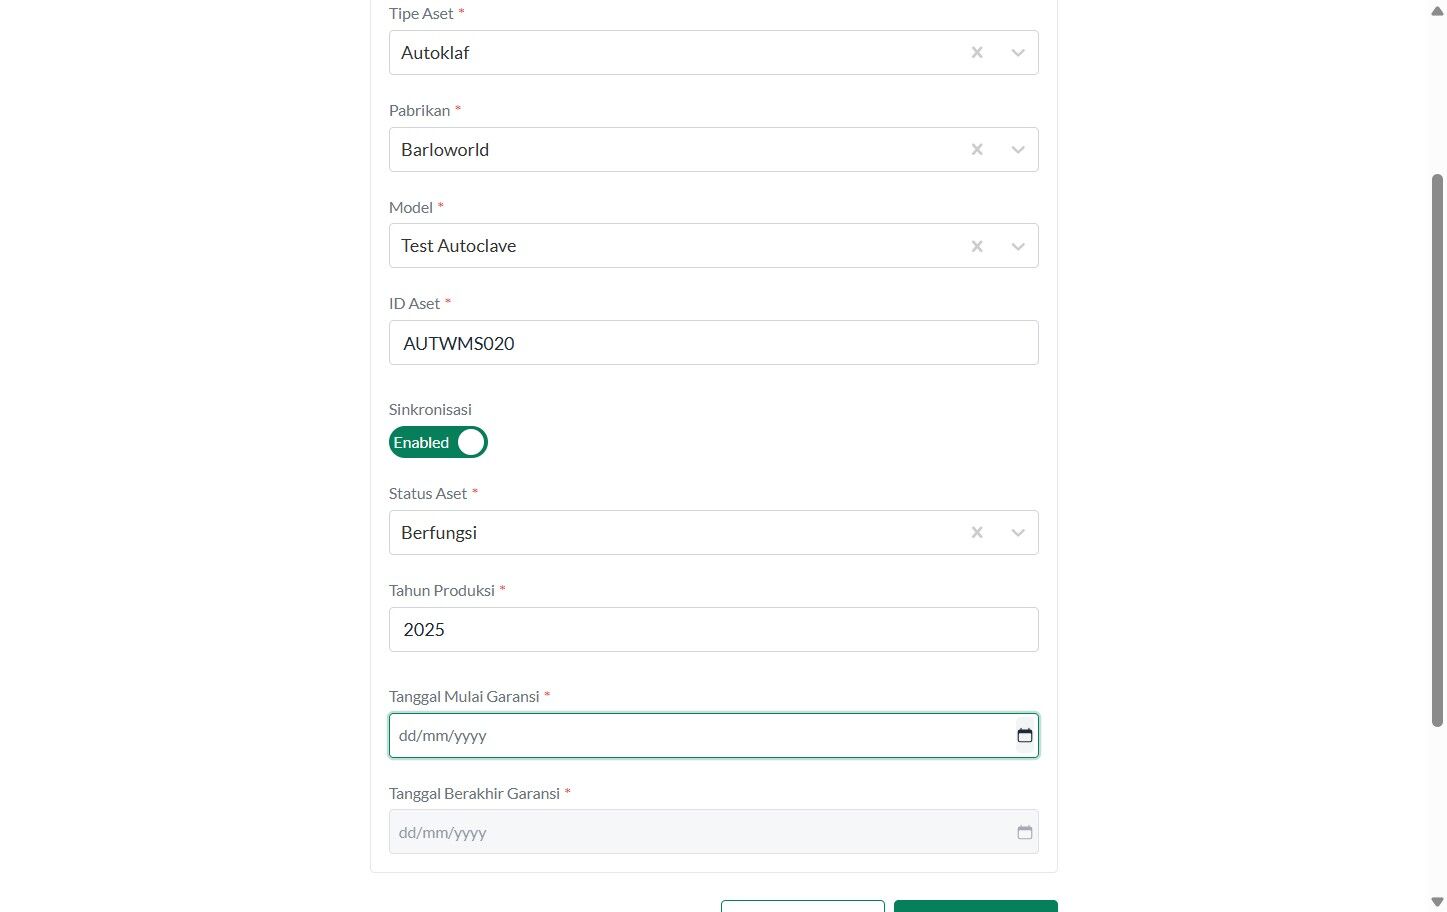
Task: Focus the Tanggal Mulai Garansi date field
Action: 714,736
